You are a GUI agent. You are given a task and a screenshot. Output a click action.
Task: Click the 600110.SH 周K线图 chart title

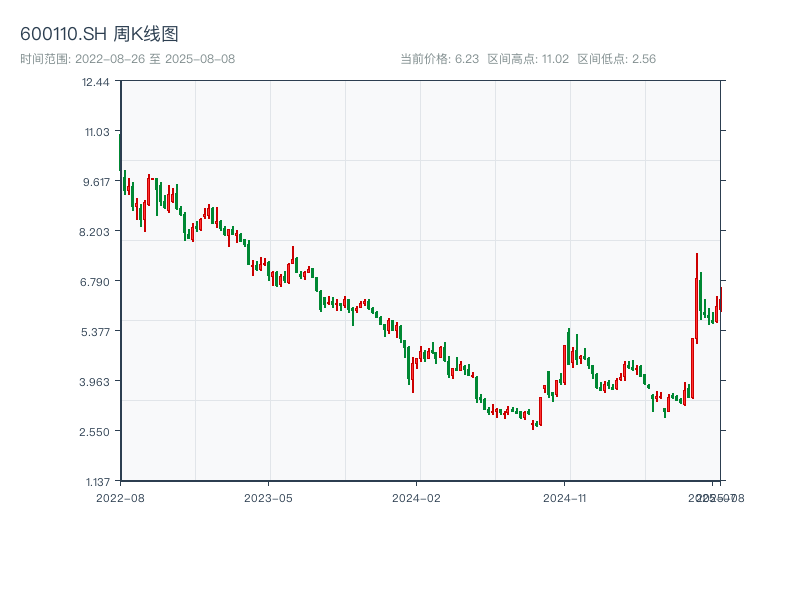click(99, 35)
